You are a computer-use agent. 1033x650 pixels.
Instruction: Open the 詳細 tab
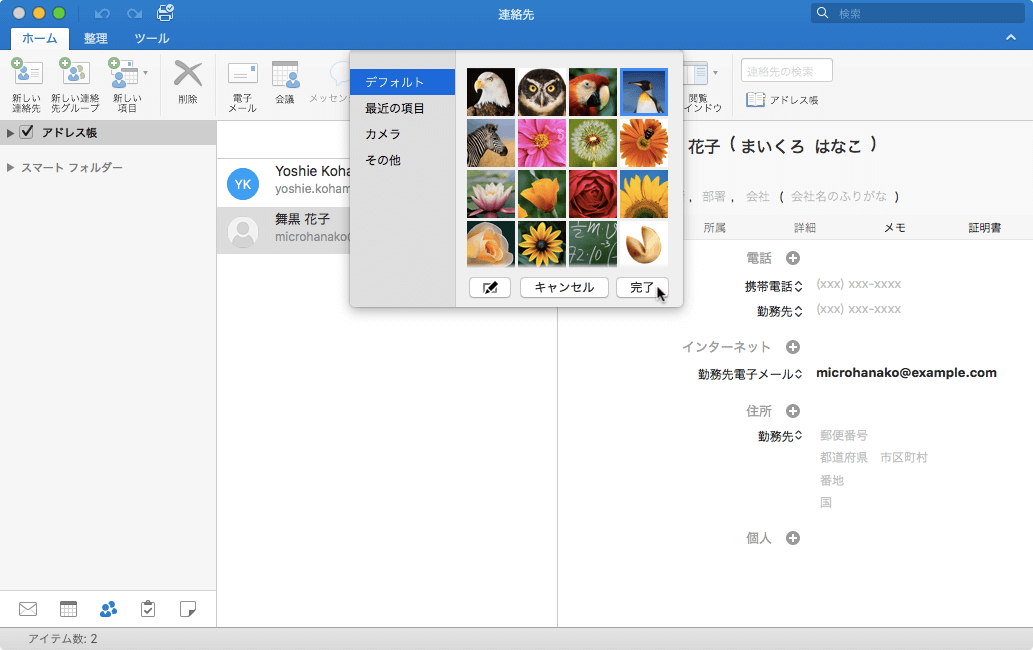click(x=804, y=227)
